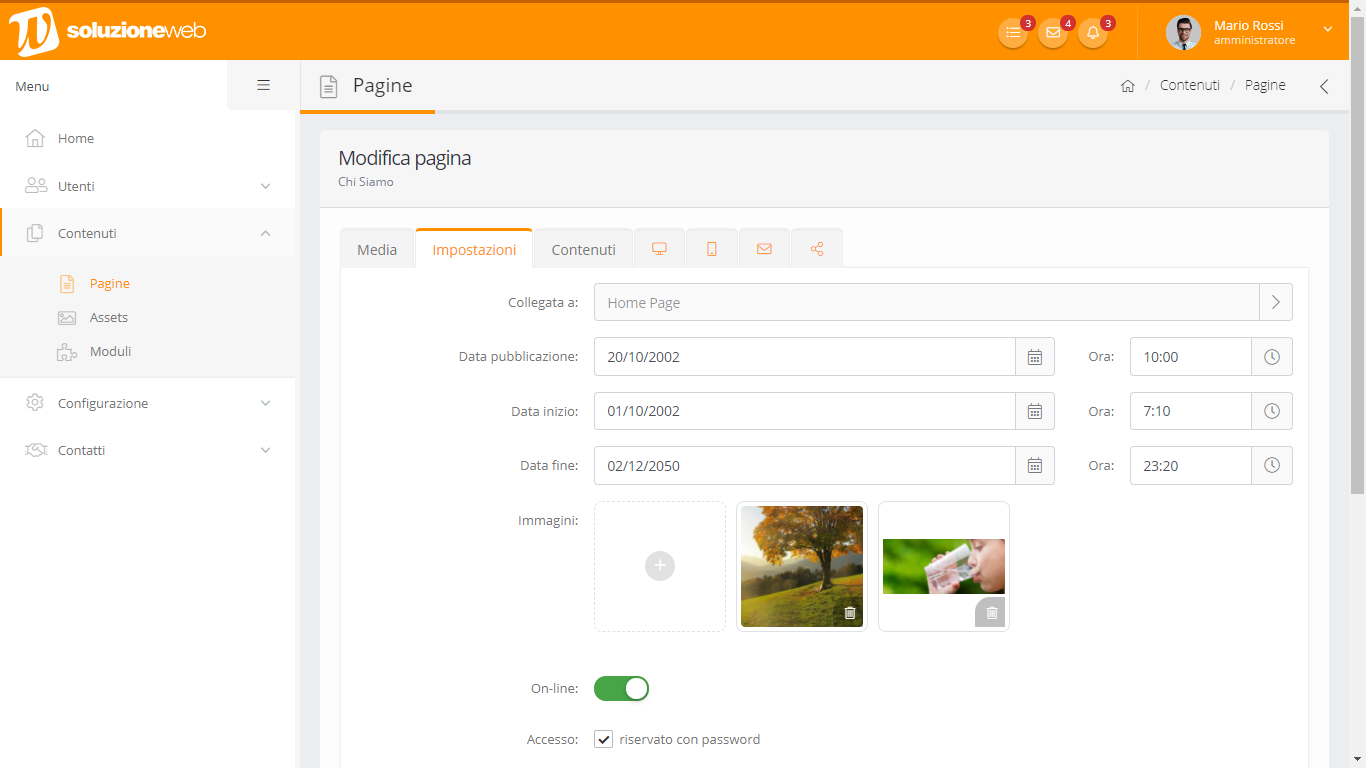
Task: Click the home icon in breadcrumb
Action: (x=1128, y=86)
